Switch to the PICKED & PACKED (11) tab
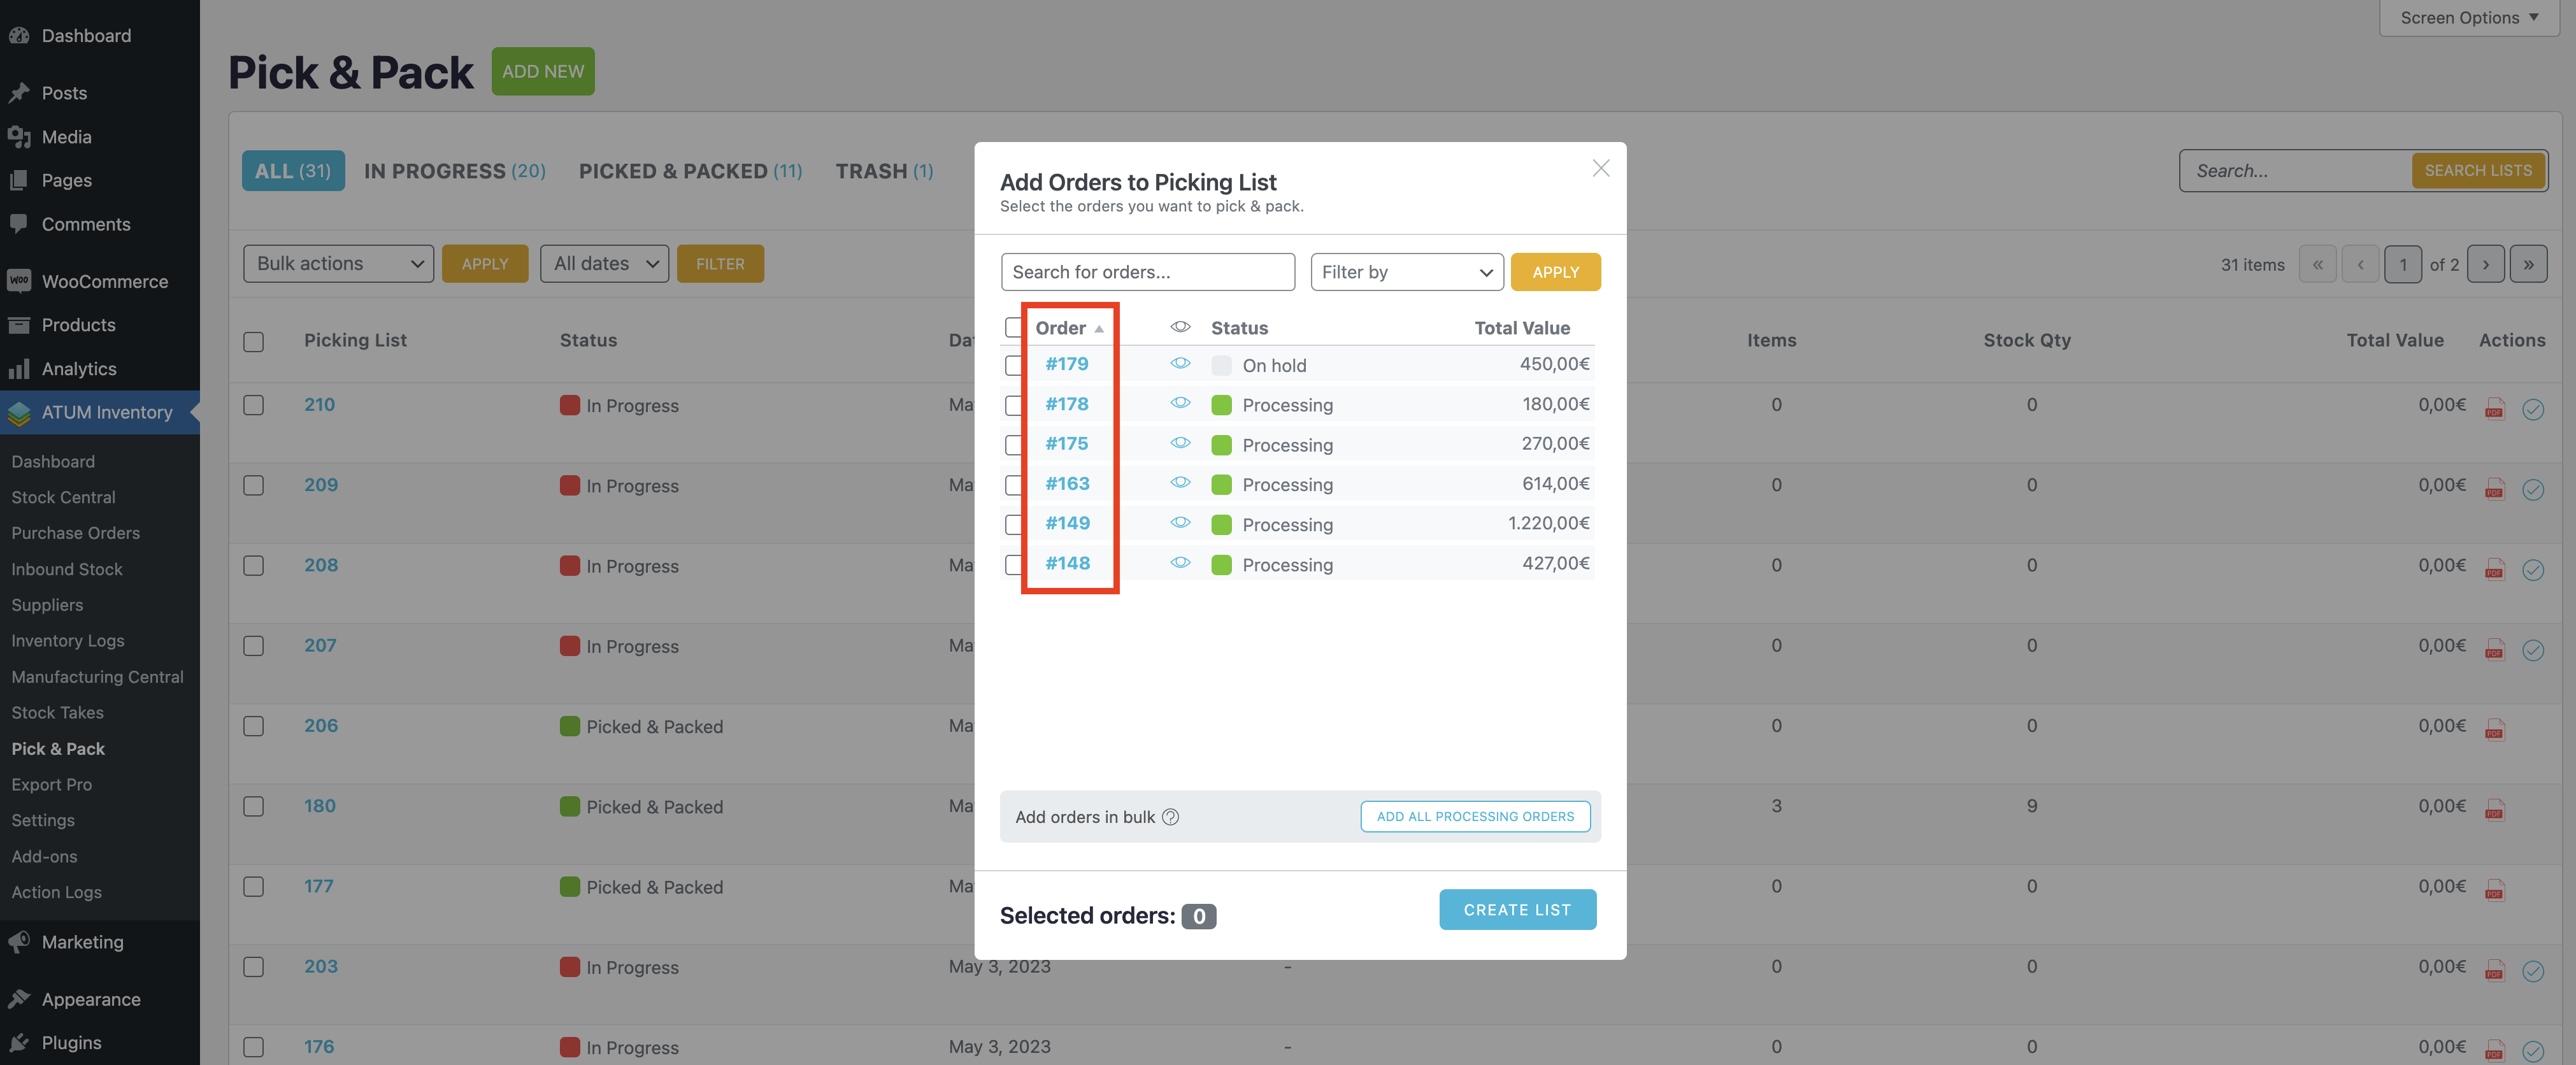Screen dimensions: 2576x1065 point(690,171)
